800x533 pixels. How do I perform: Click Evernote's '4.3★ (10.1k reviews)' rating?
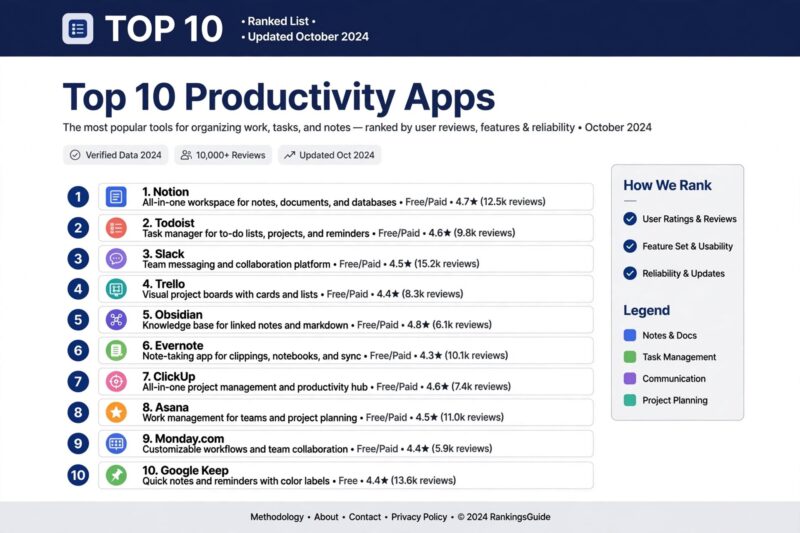464,355
